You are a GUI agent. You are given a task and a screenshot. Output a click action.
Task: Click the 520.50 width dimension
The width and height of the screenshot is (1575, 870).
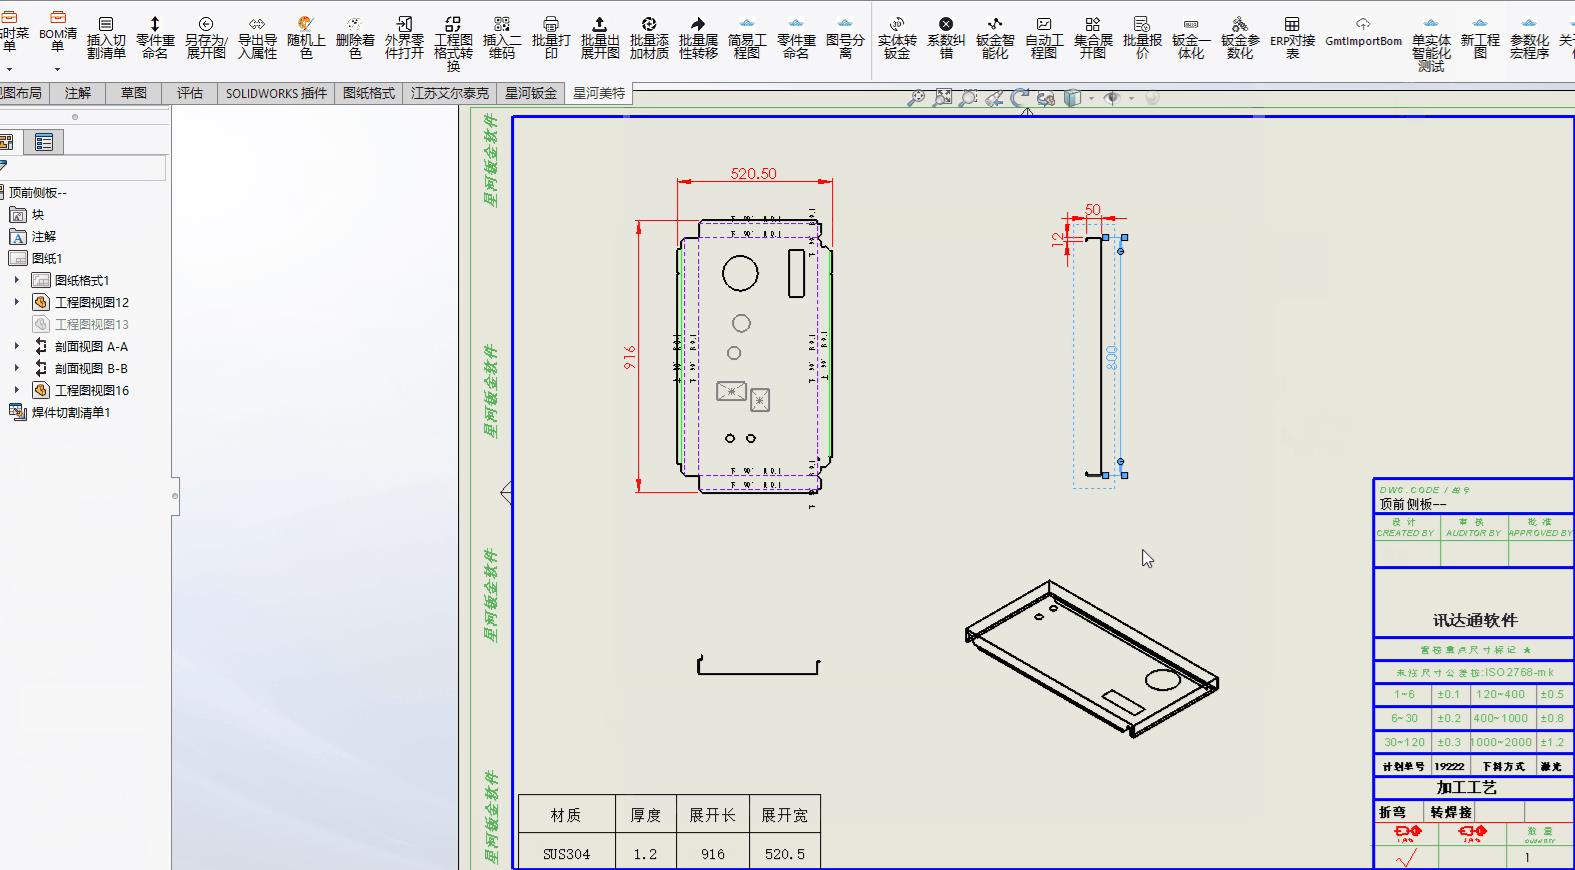click(x=753, y=173)
